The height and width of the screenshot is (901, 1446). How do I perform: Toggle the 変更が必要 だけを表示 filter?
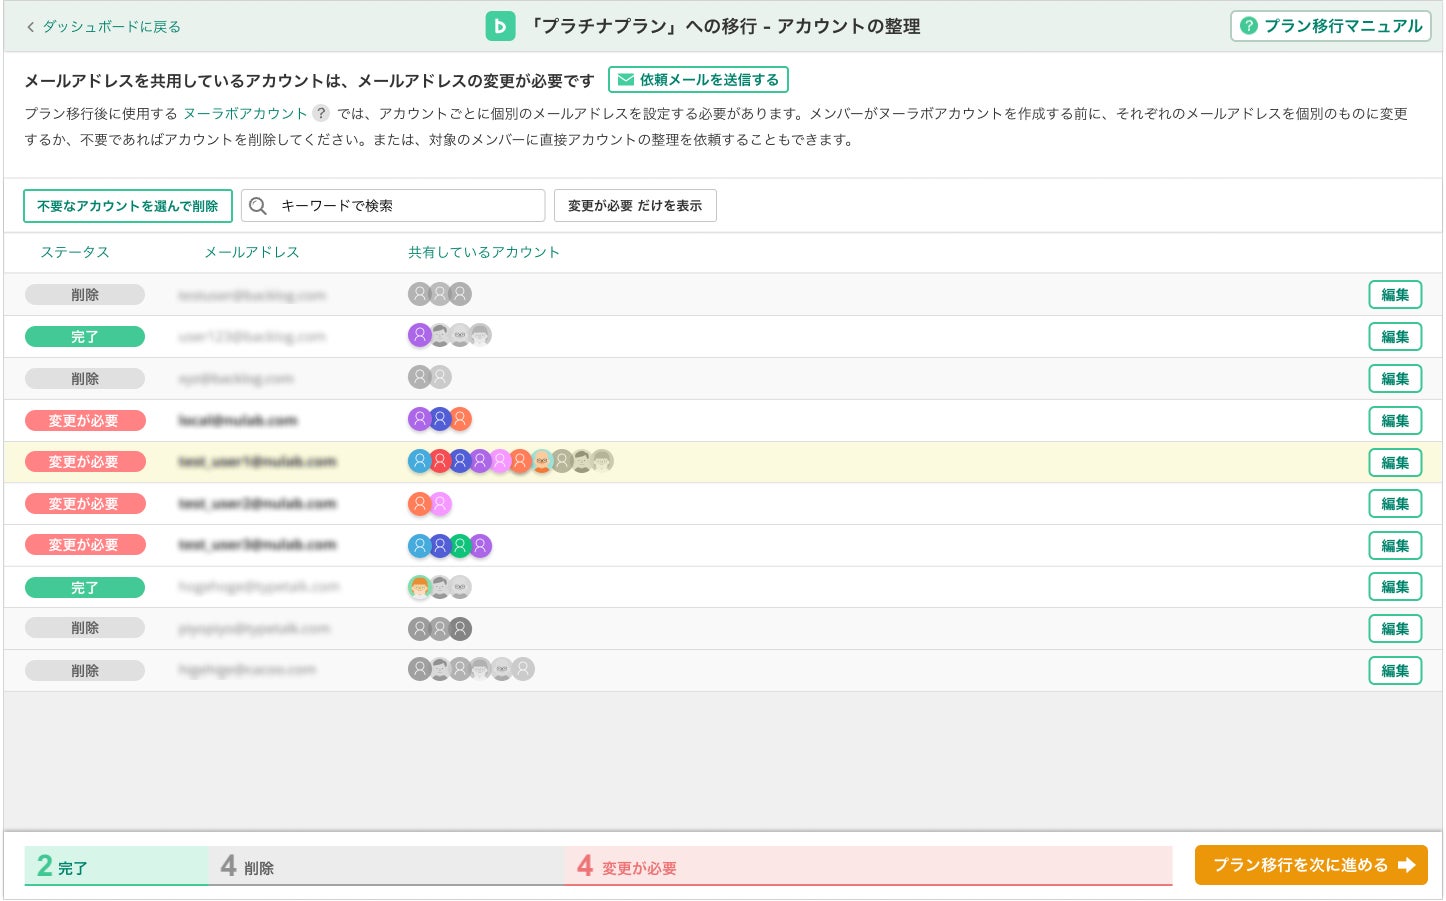coord(635,206)
